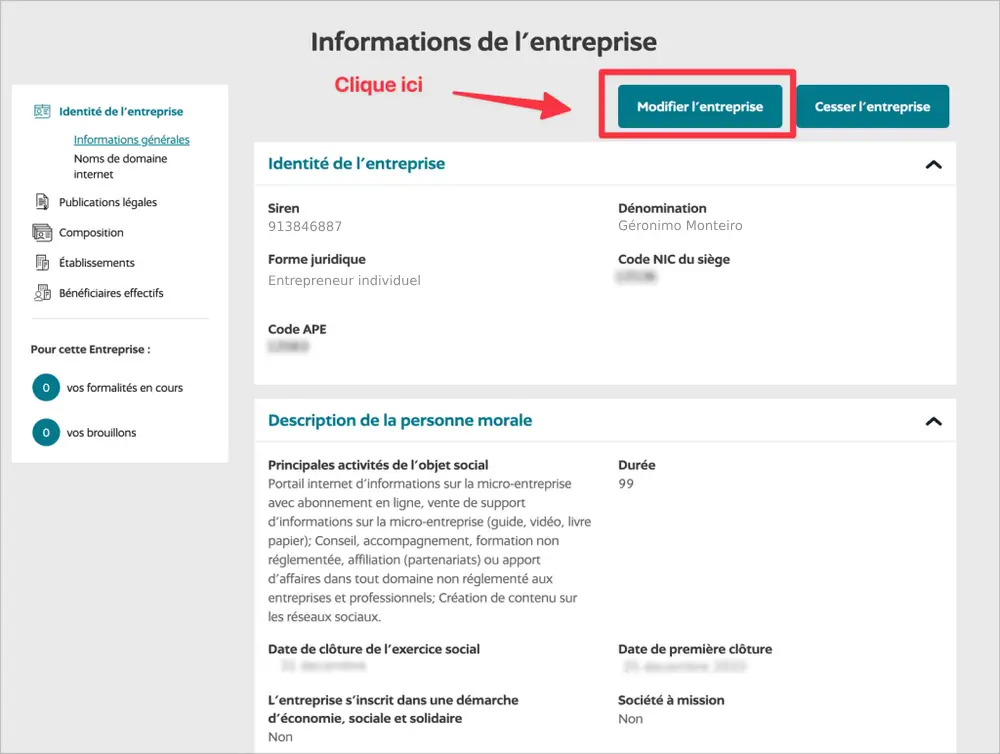Click the Identité de l'entreprise sidebar icon
Viewport: 1000px width, 754px height.
(x=42, y=112)
